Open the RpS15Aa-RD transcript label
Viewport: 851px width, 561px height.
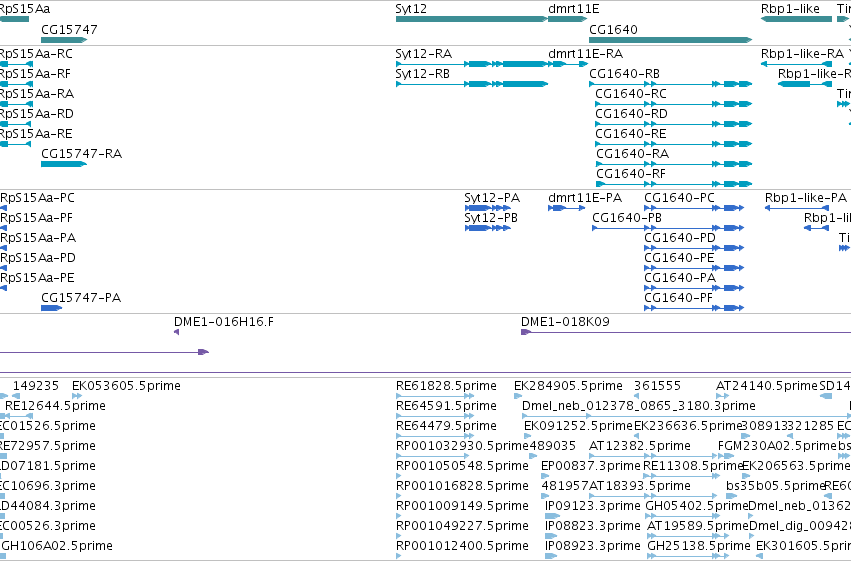point(36,114)
